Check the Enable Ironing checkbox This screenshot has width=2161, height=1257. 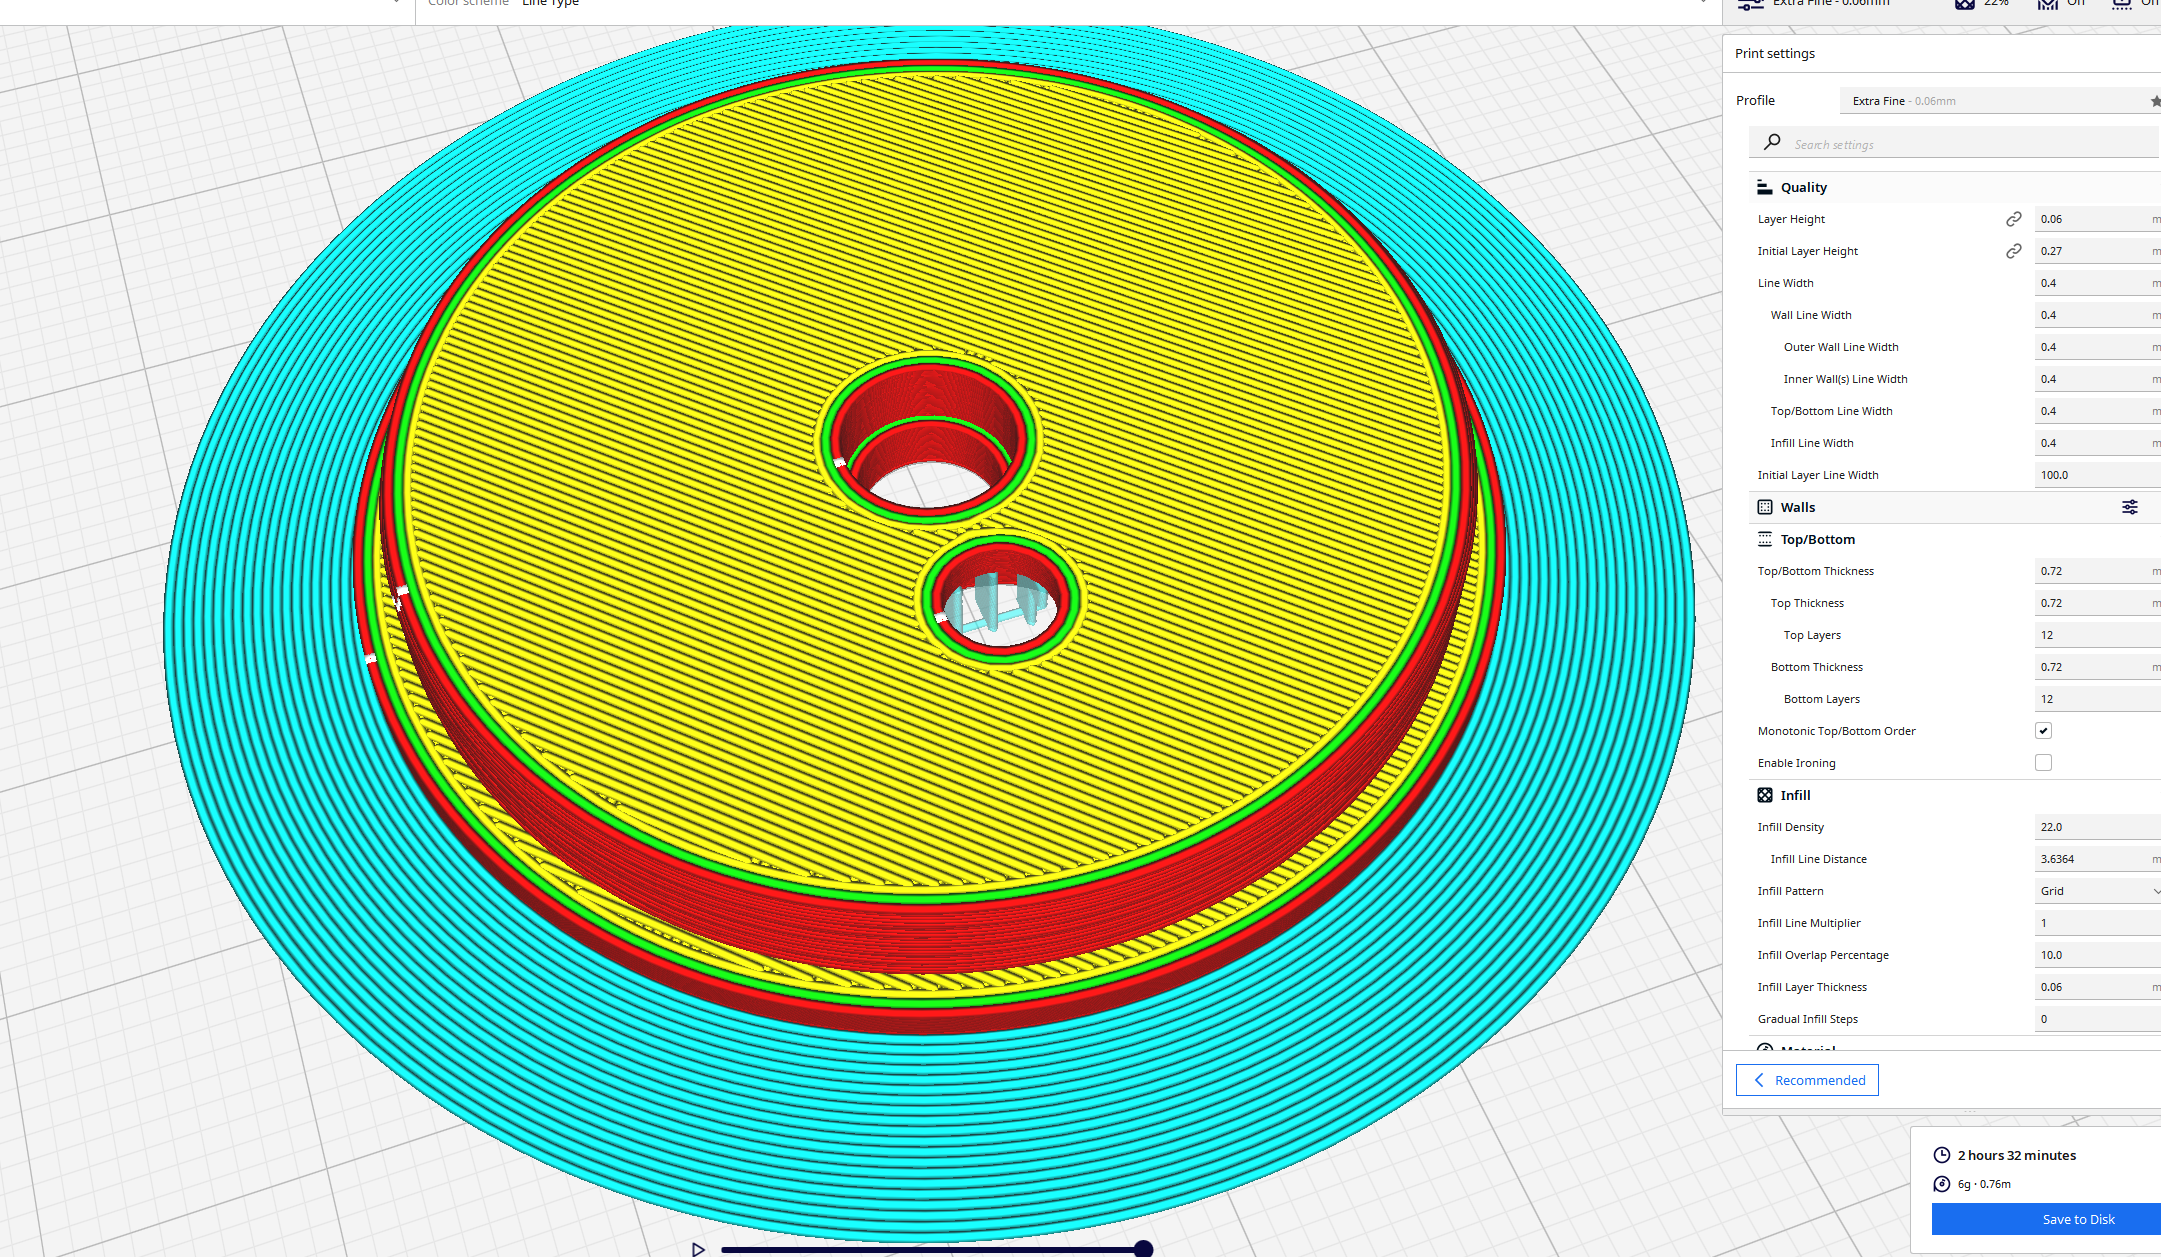(x=2043, y=763)
